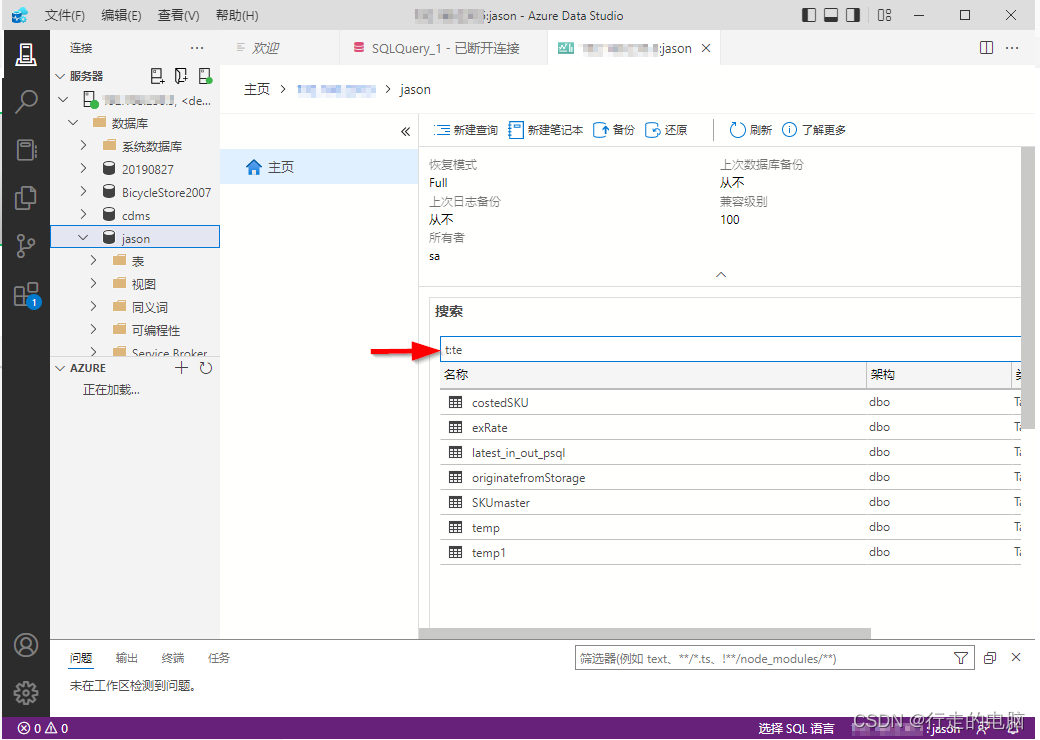Click the Backup toolbar button
This screenshot has width=1040, height=740.
pyautogui.click(x=614, y=130)
